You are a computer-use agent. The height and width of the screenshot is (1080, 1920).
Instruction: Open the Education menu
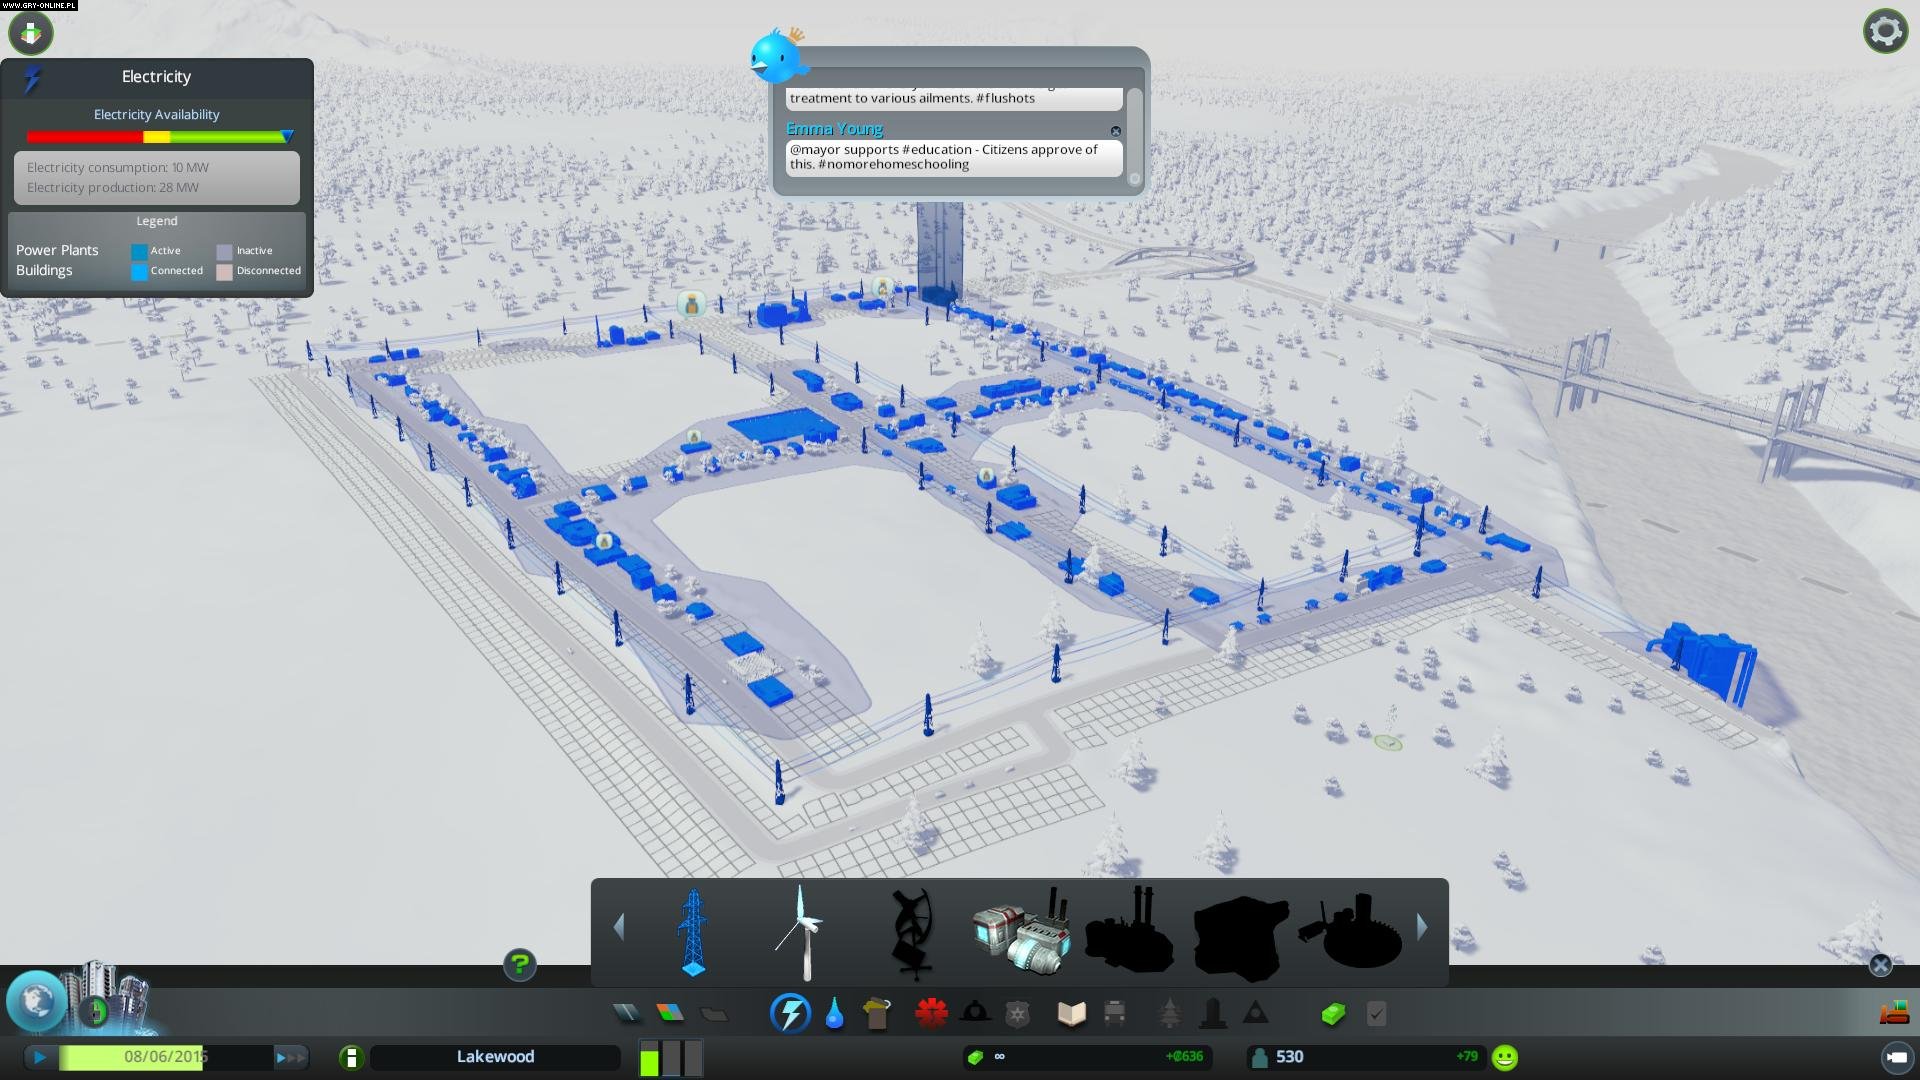(1071, 1014)
